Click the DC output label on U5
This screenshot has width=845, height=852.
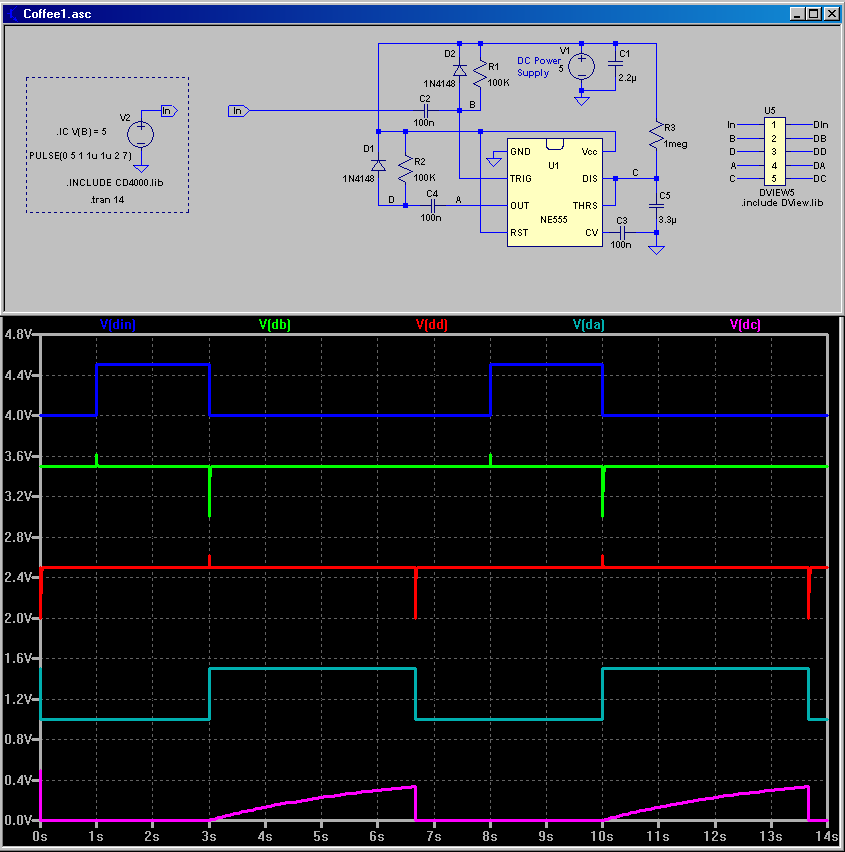click(x=819, y=179)
